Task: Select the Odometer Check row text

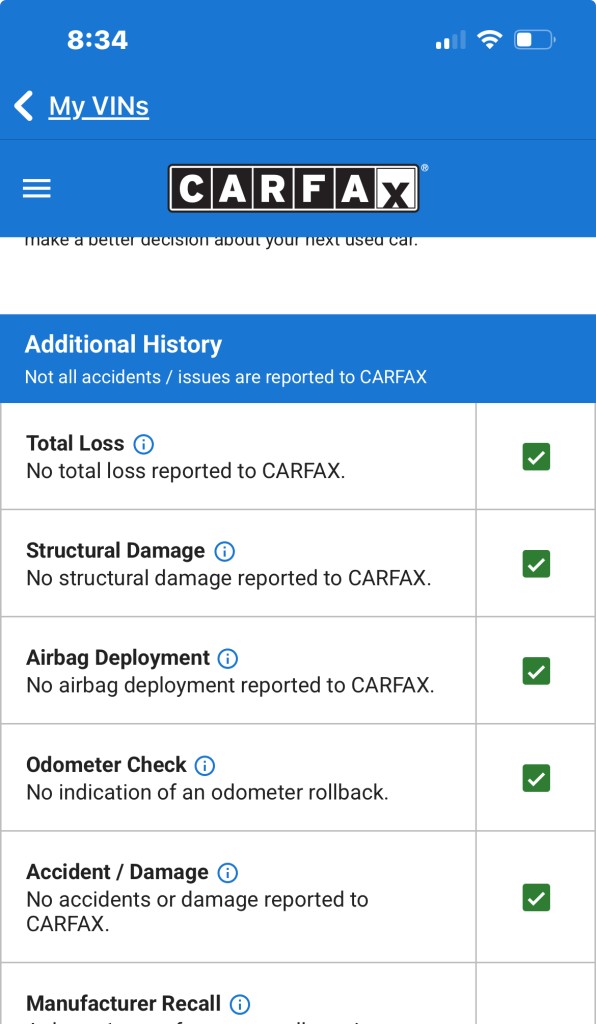Action: tap(207, 778)
